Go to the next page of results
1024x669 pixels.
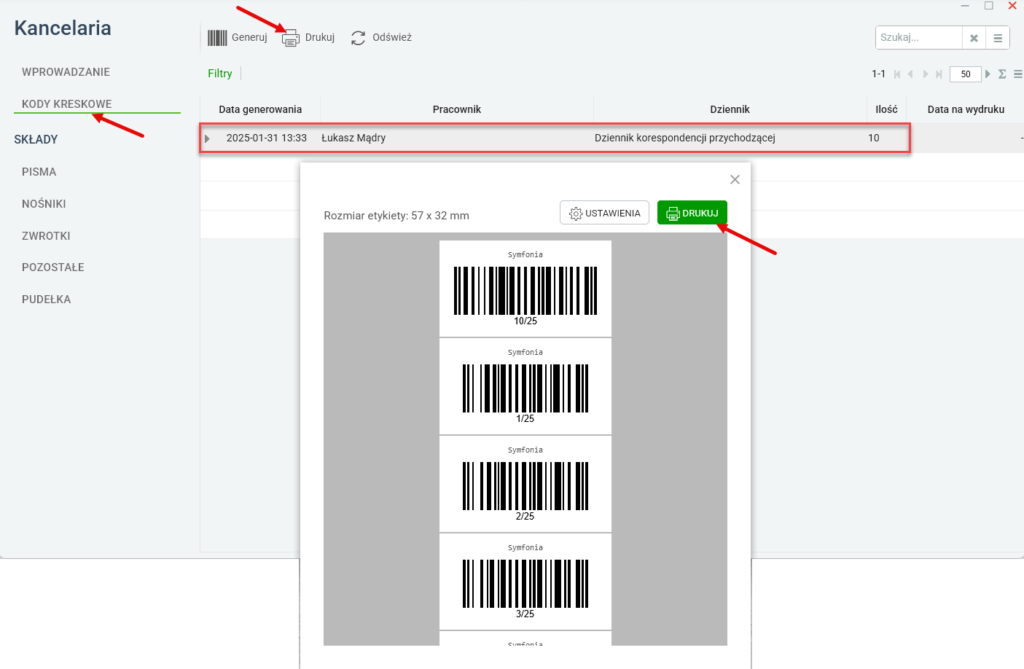925,74
